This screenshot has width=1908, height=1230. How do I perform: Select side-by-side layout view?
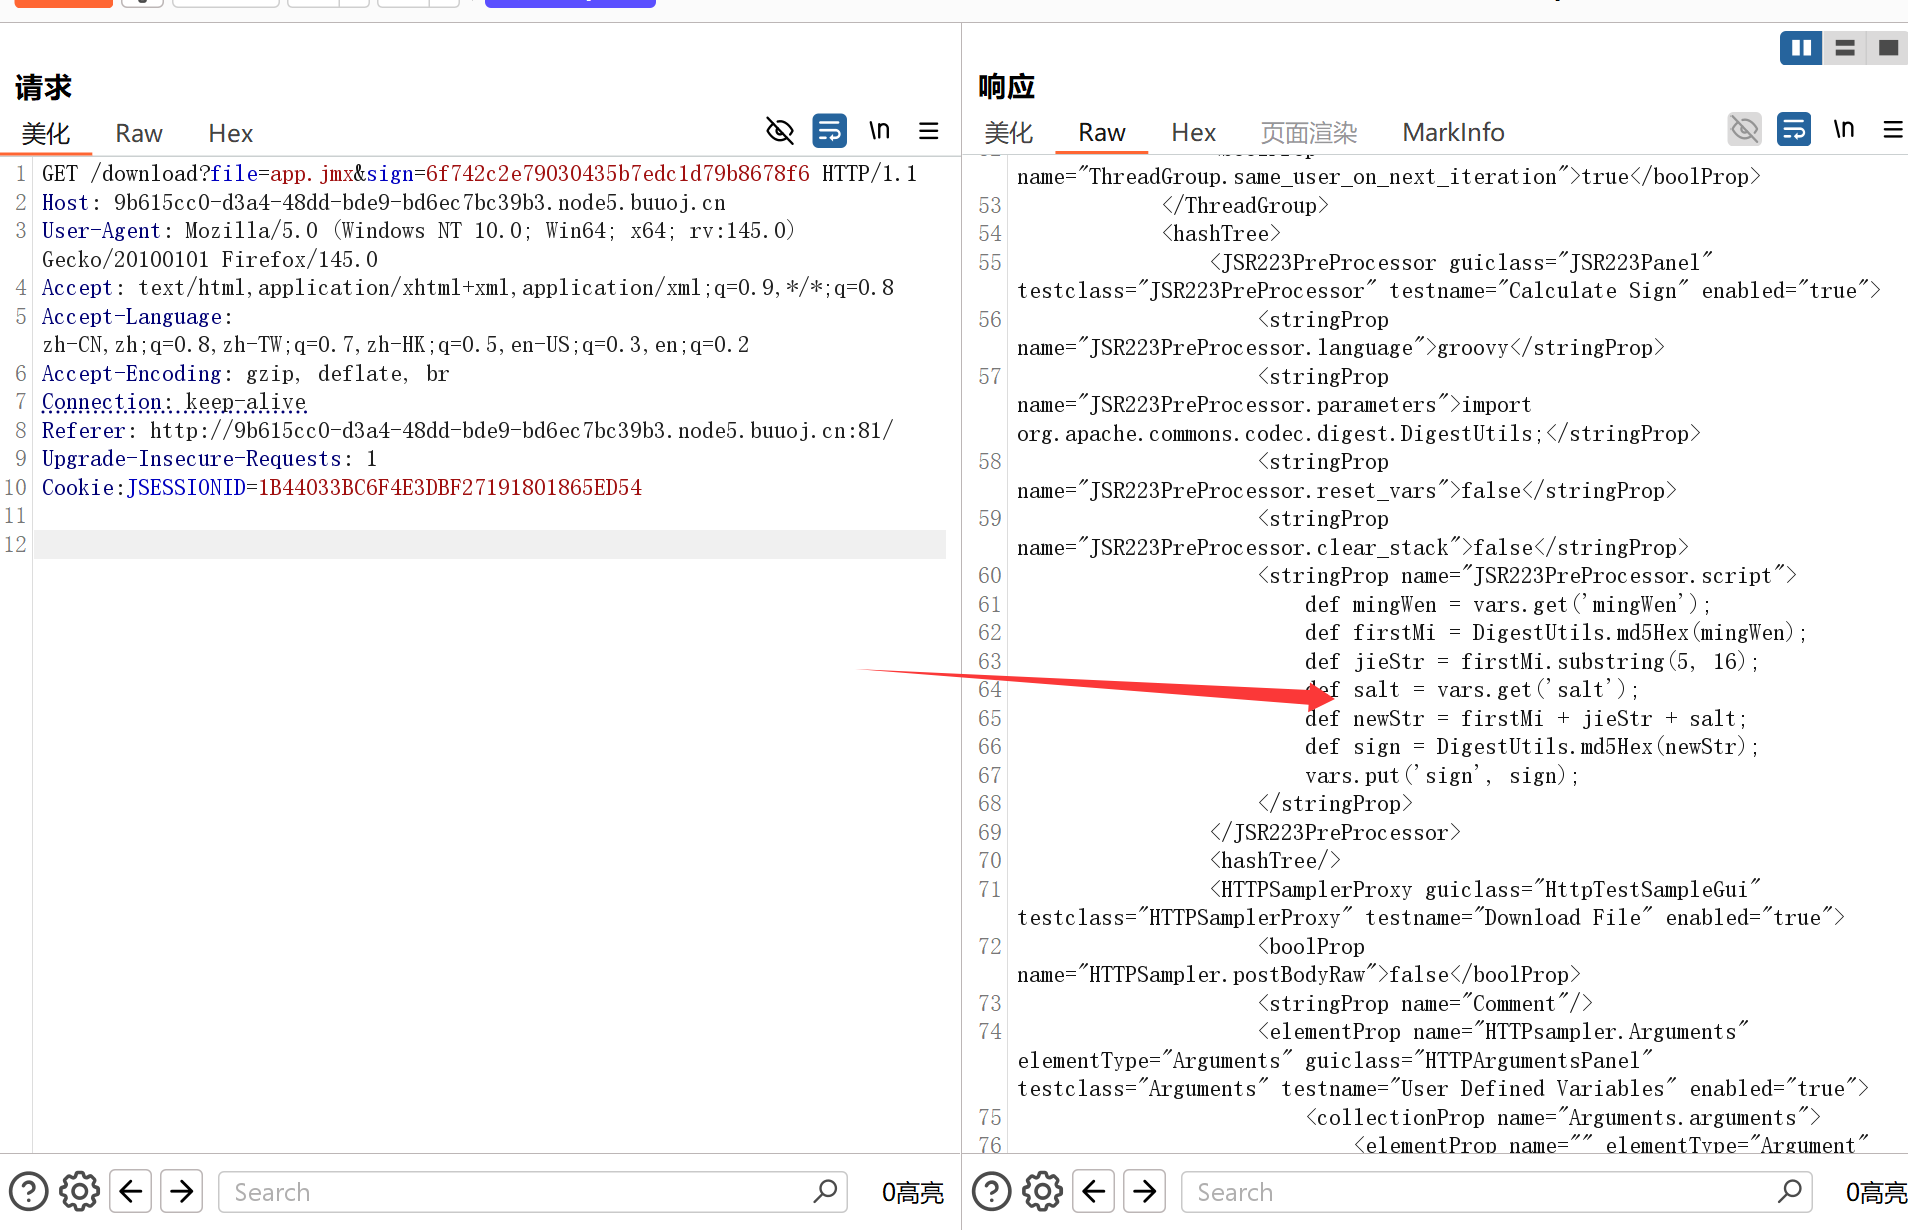point(1801,48)
